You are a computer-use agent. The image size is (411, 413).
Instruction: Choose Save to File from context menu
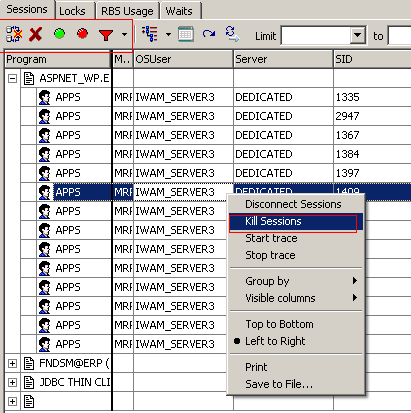pyautogui.click(x=296, y=384)
